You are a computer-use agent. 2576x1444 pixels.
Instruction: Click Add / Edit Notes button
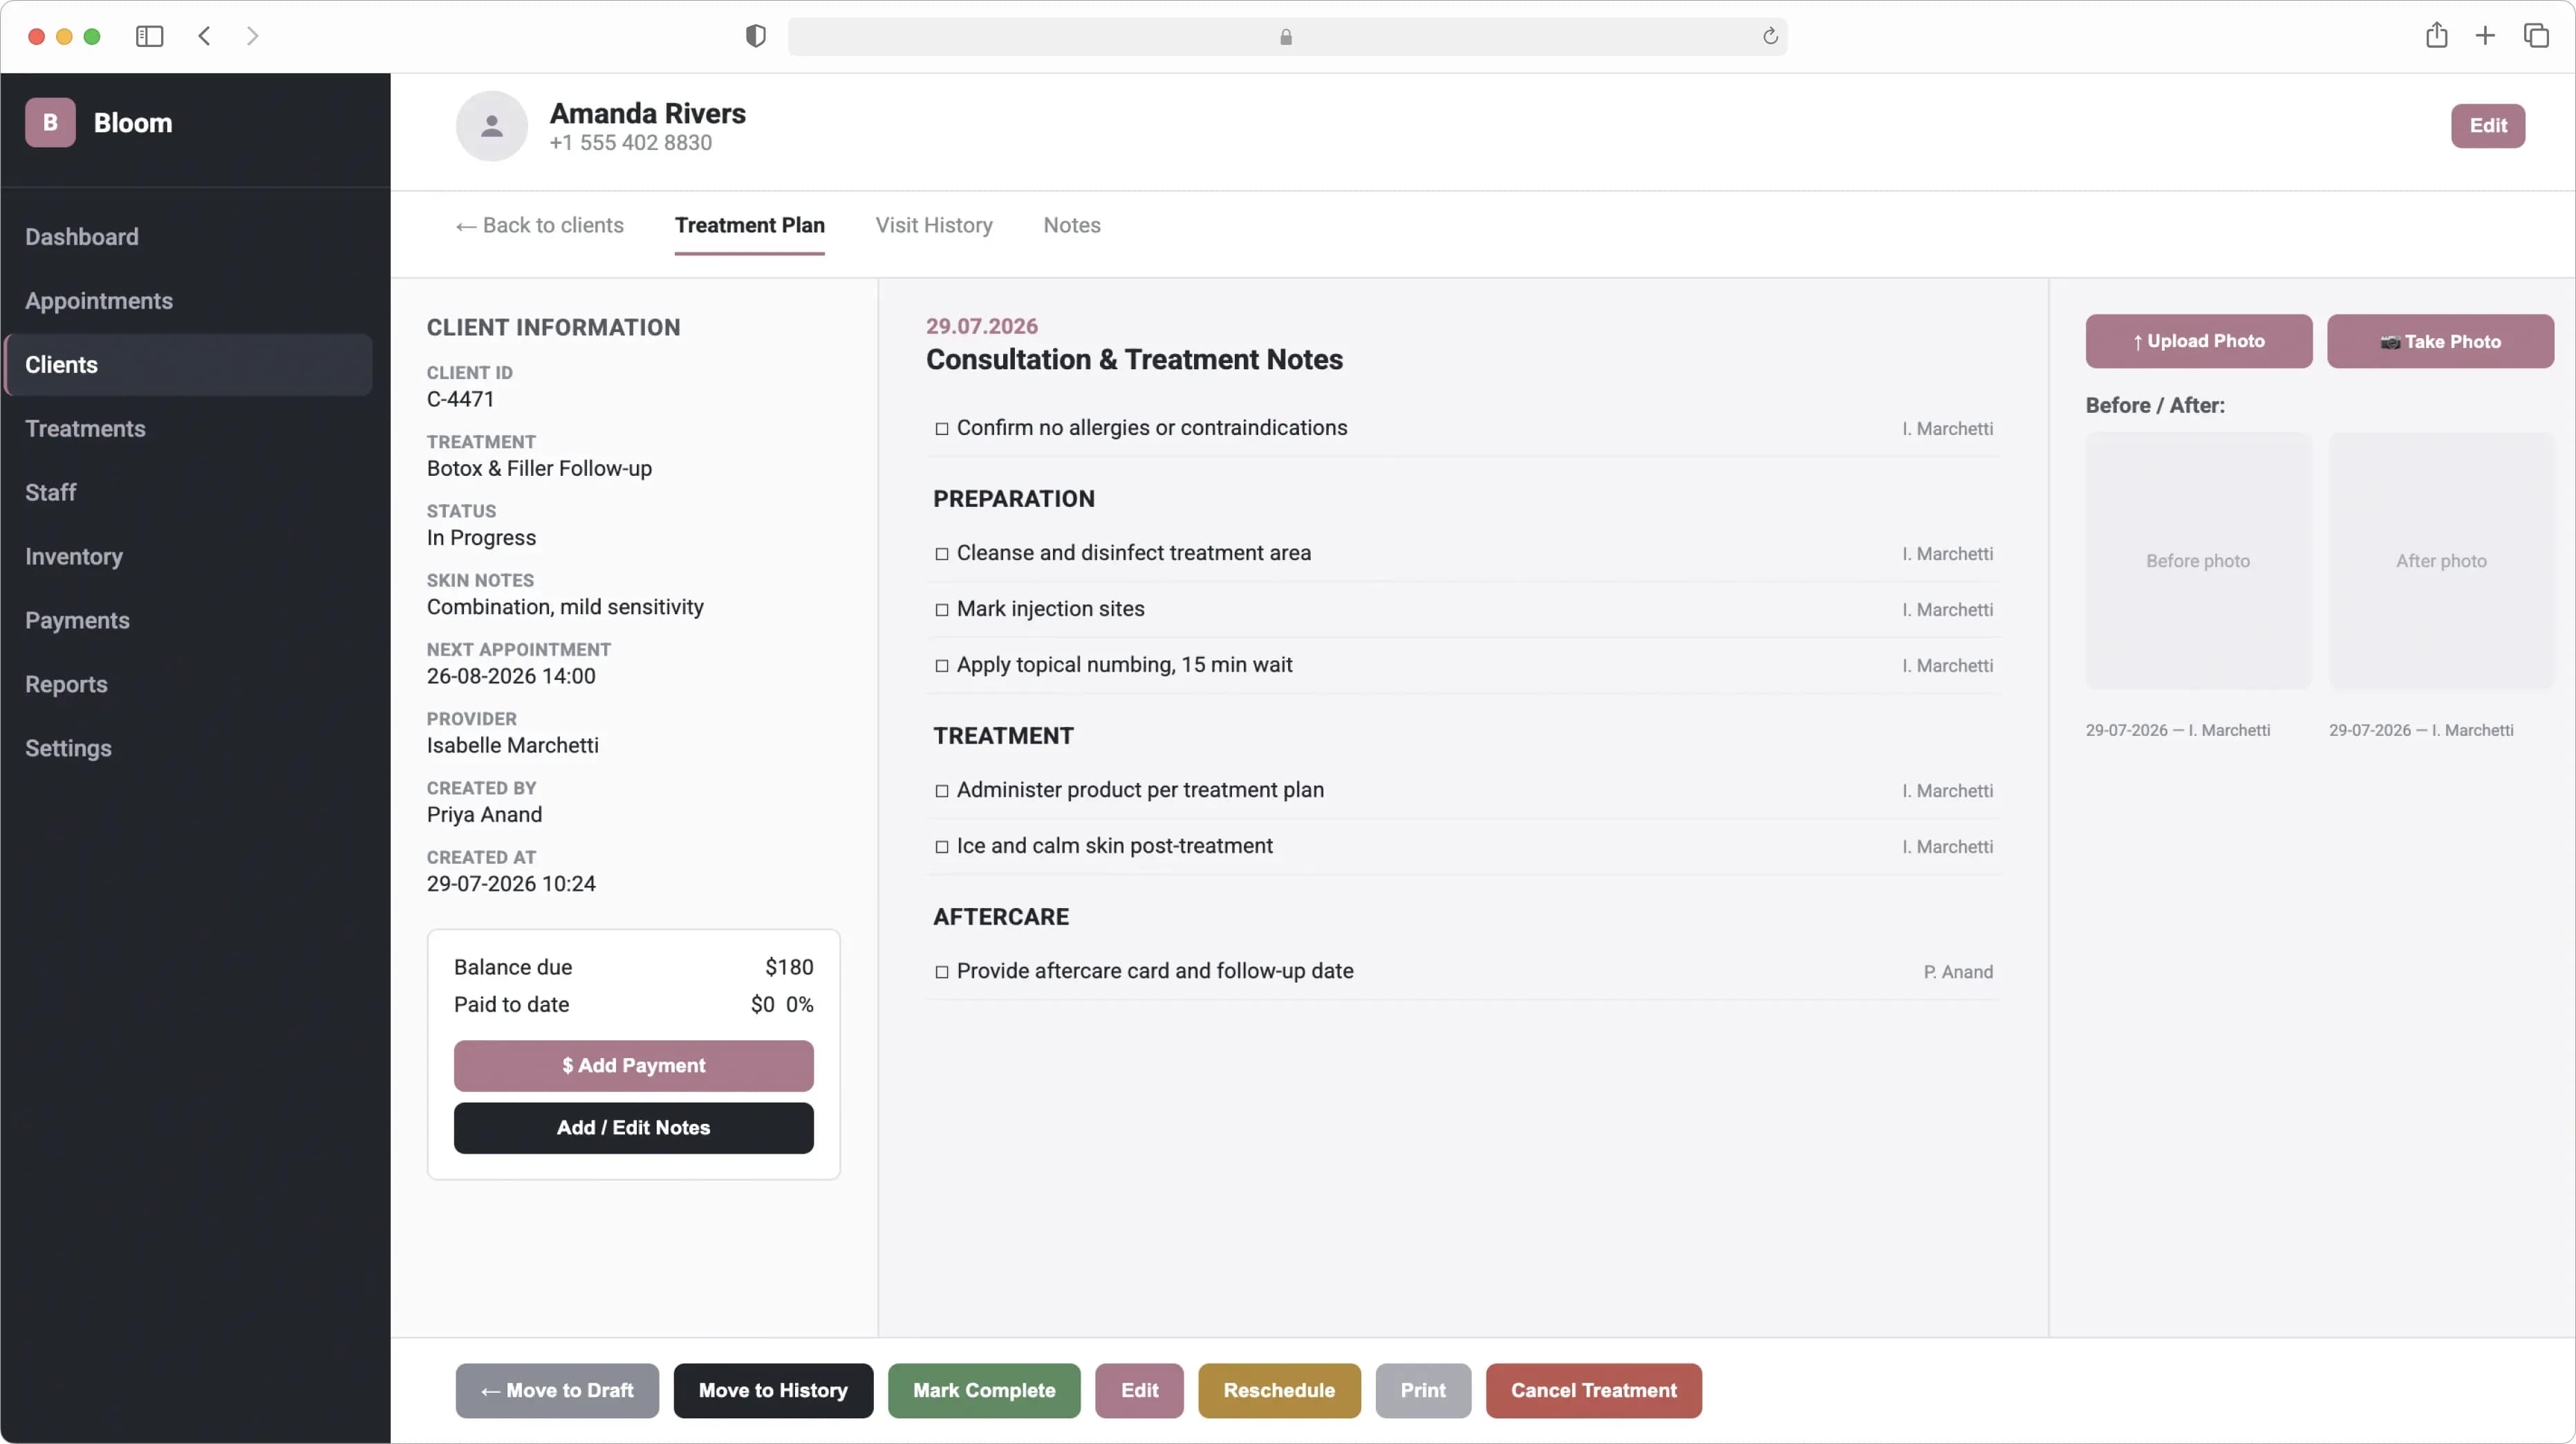point(633,1128)
